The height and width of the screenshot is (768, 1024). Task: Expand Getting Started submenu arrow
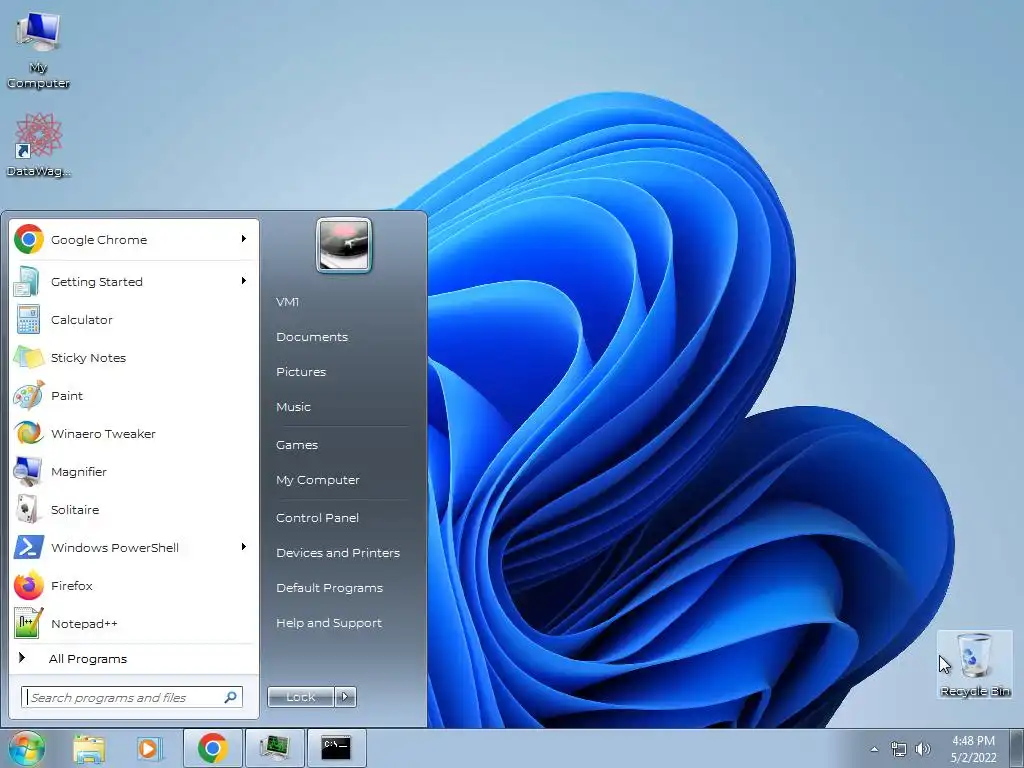(244, 281)
